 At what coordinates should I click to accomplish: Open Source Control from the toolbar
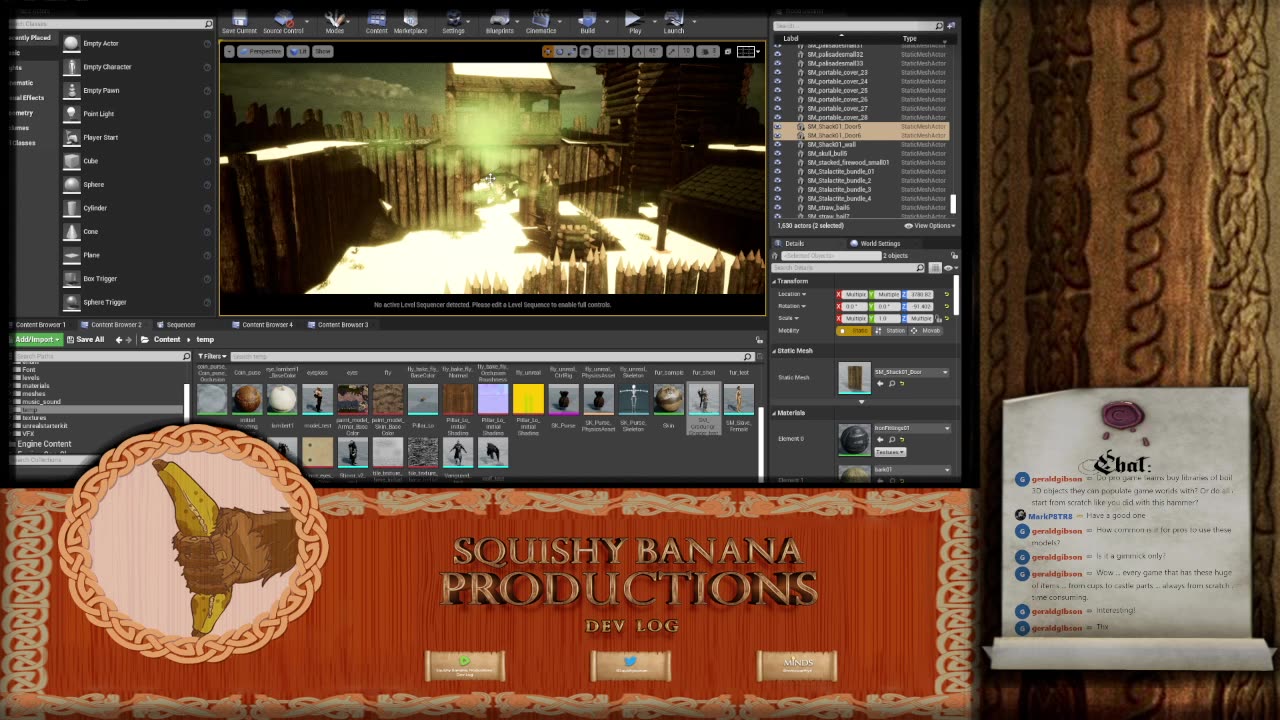[x=283, y=20]
